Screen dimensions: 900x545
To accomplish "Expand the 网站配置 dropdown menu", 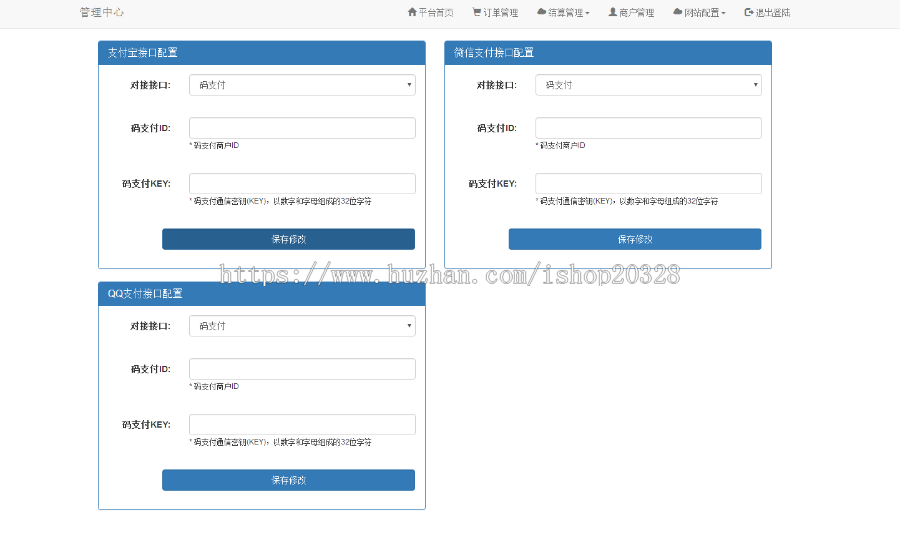I will (x=699, y=13).
